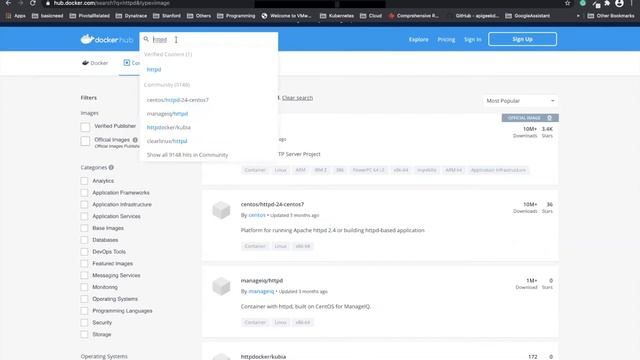640x360 pixels.
Task: Check the Application Services category
Action: tap(84, 216)
